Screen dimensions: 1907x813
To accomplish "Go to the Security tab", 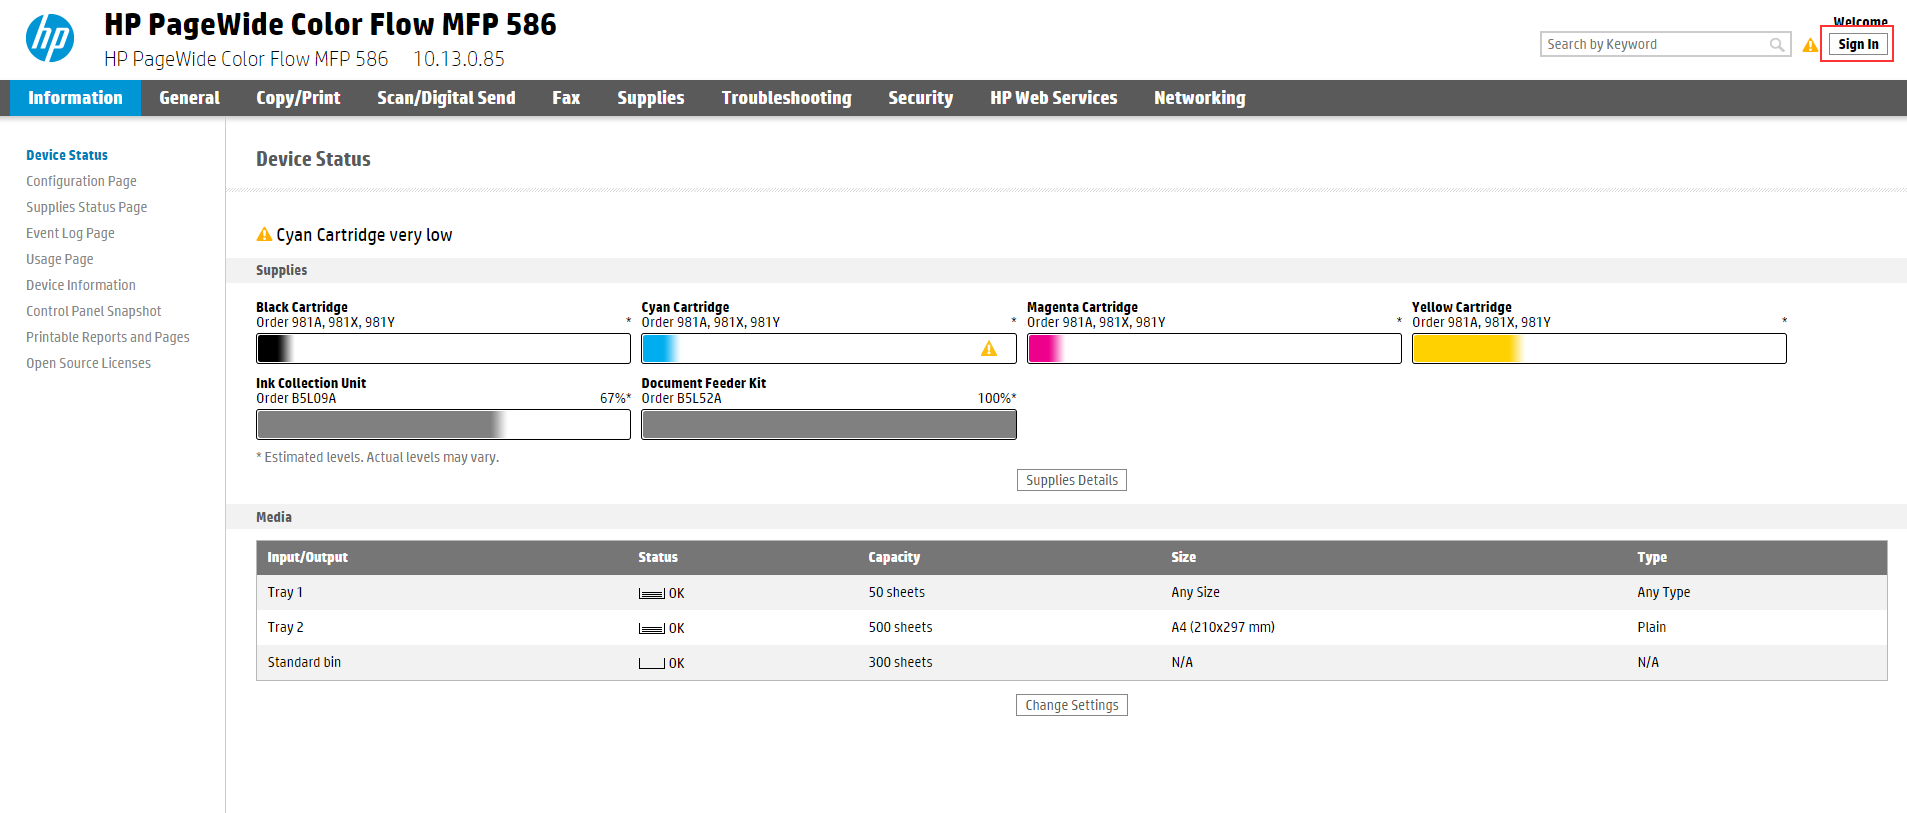I will [x=920, y=98].
